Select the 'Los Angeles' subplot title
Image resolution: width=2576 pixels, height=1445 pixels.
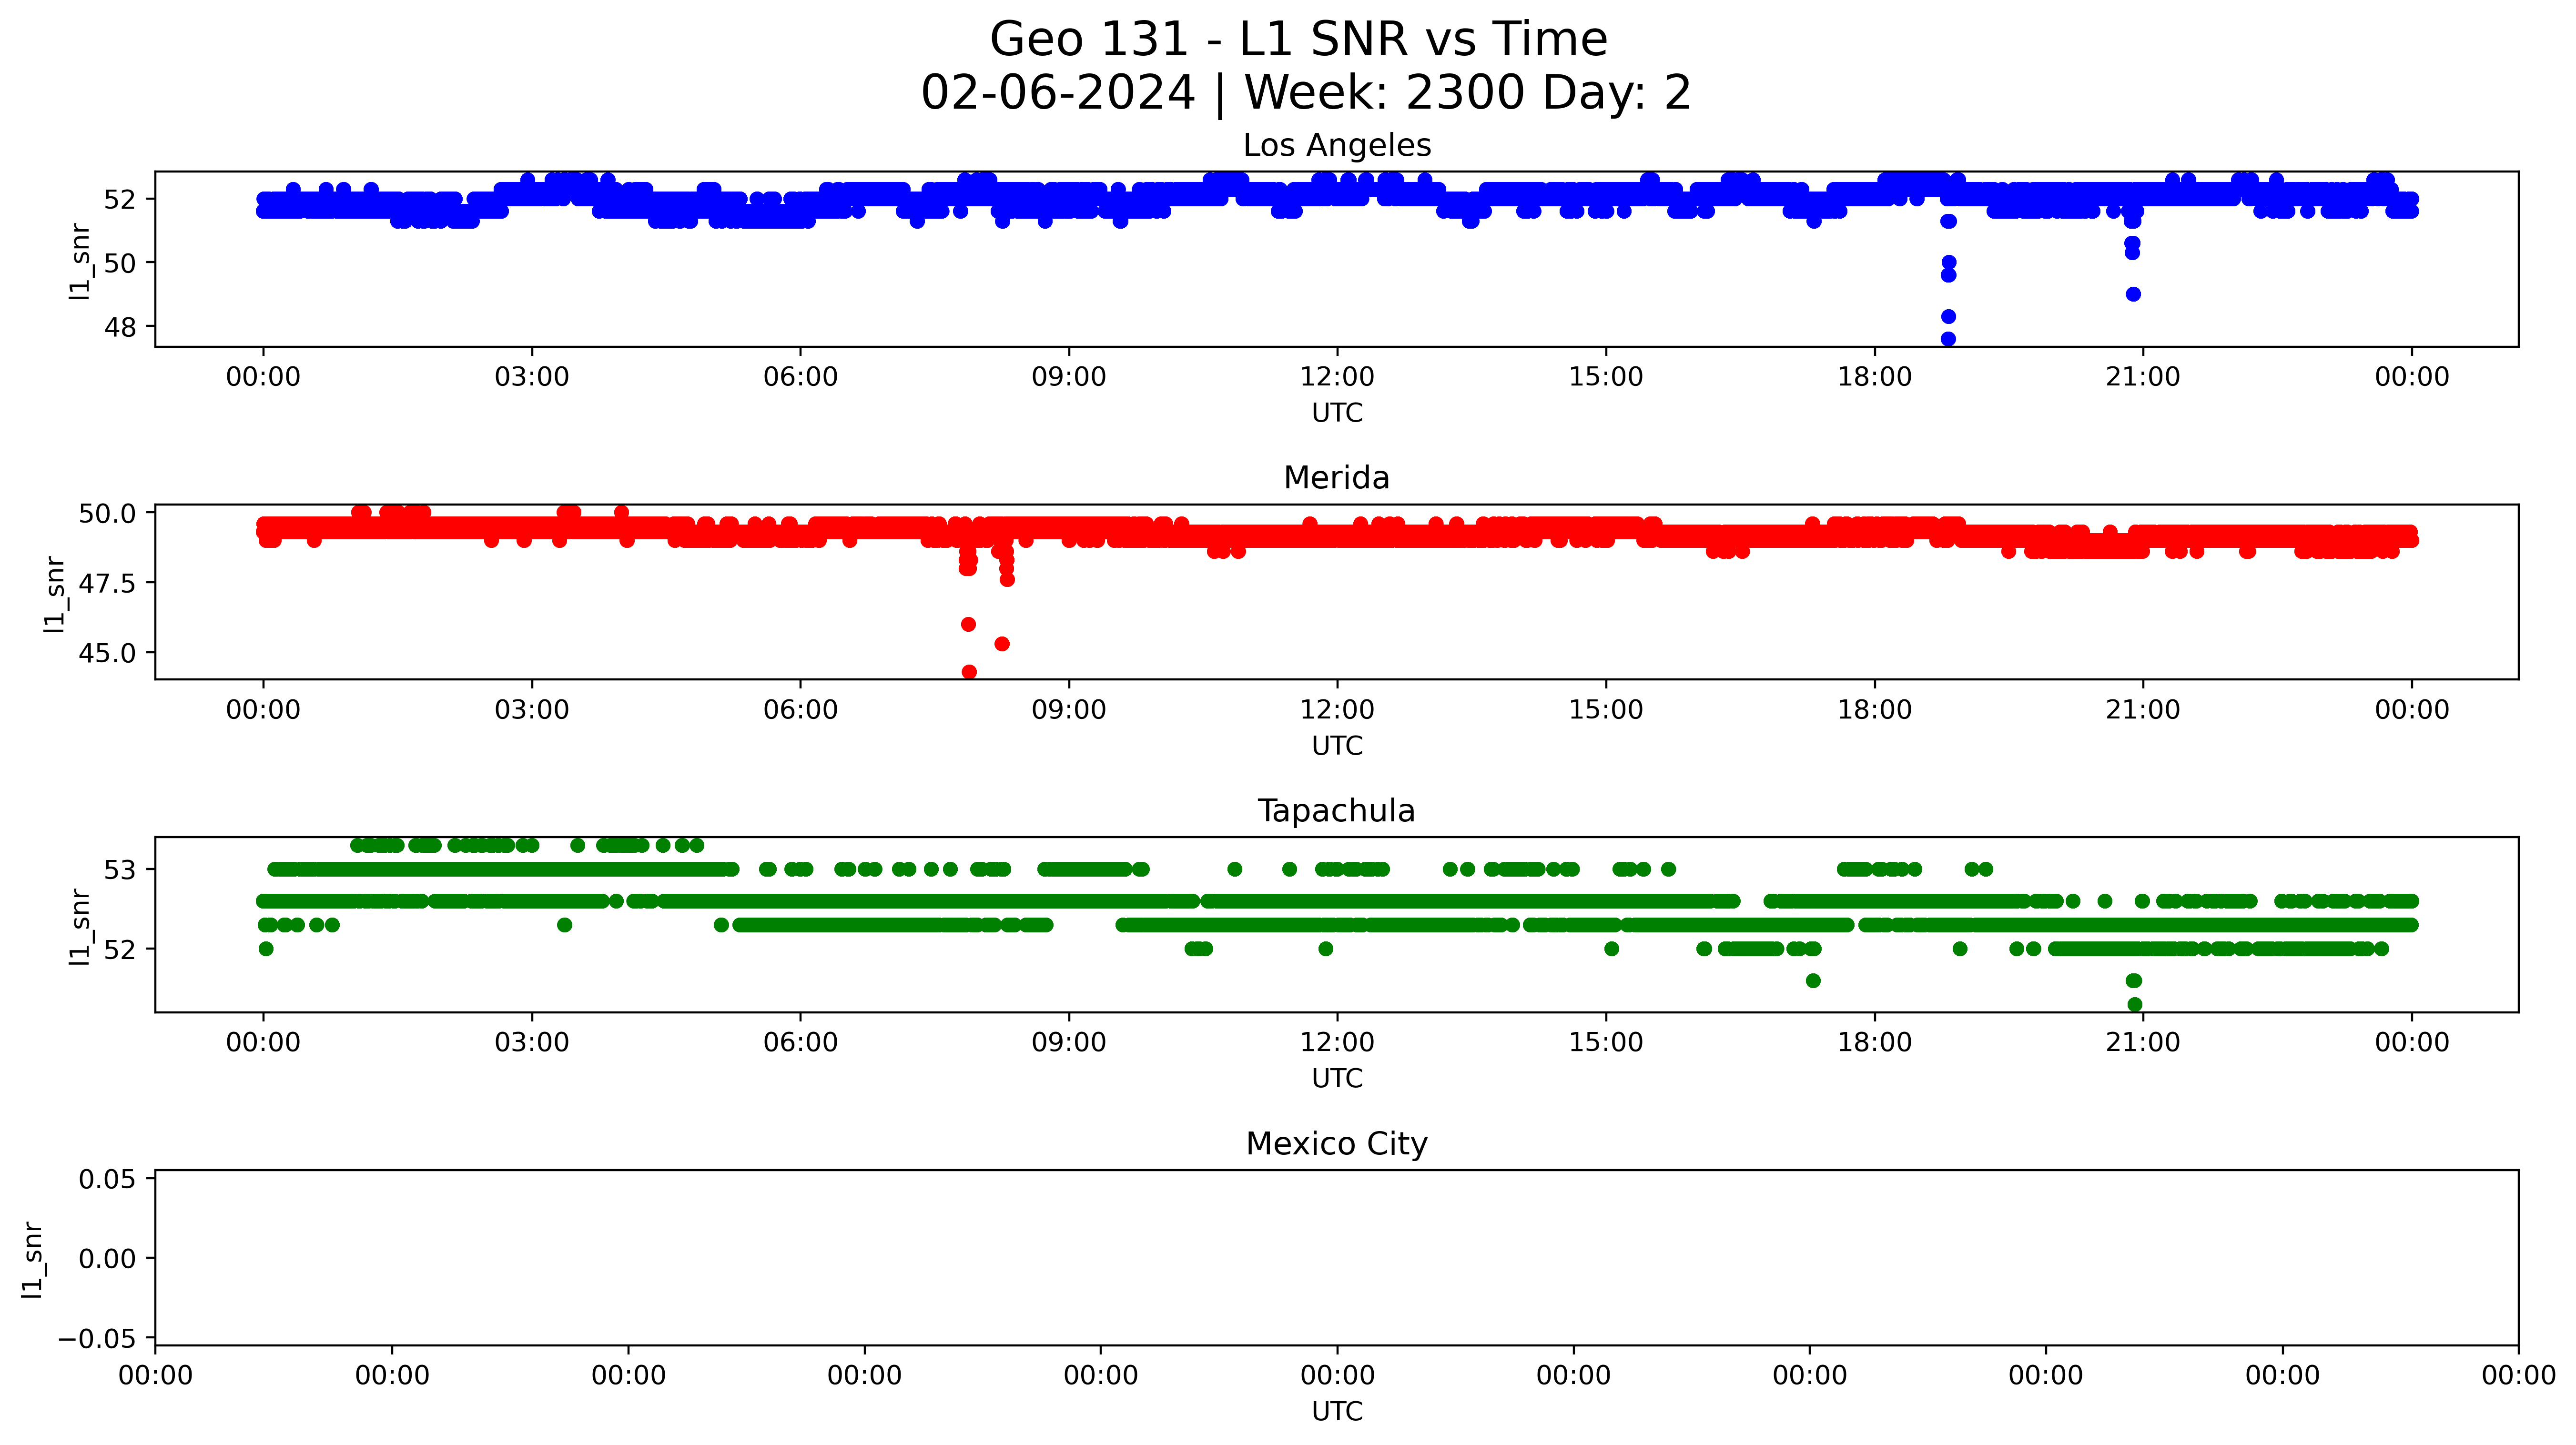click(1337, 146)
